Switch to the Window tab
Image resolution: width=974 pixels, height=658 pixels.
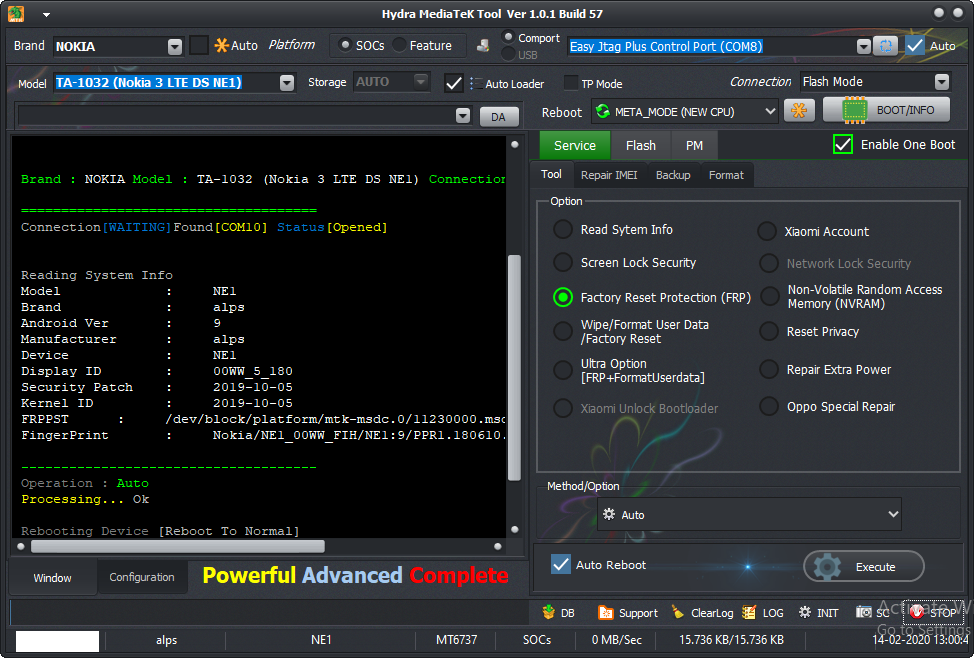(x=52, y=578)
